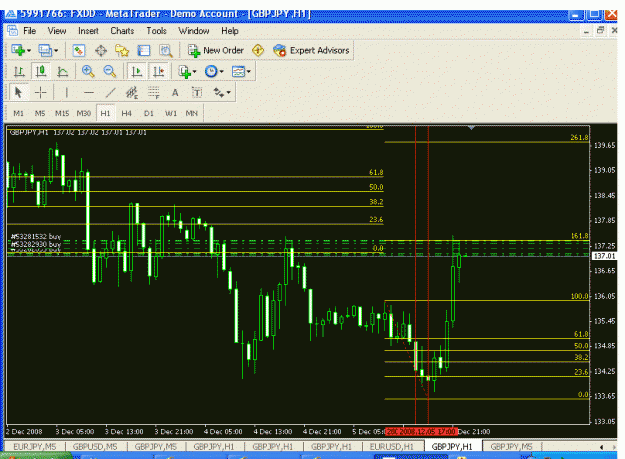Expand the Periods dropdown arrow

click(x=222, y=72)
